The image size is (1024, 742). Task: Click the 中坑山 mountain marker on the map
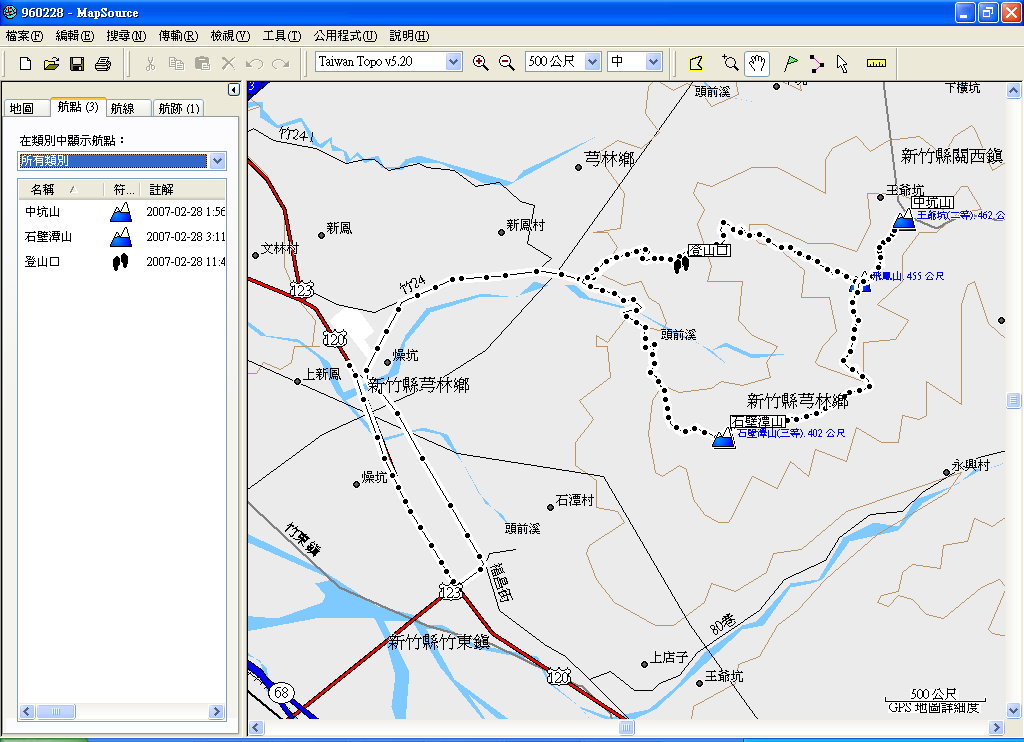tap(904, 220)
